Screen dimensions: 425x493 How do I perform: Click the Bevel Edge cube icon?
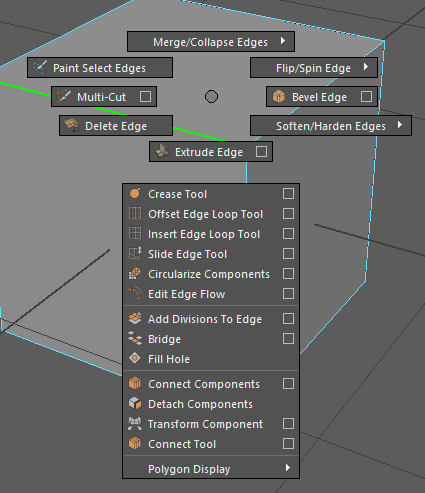pos(279,97)
